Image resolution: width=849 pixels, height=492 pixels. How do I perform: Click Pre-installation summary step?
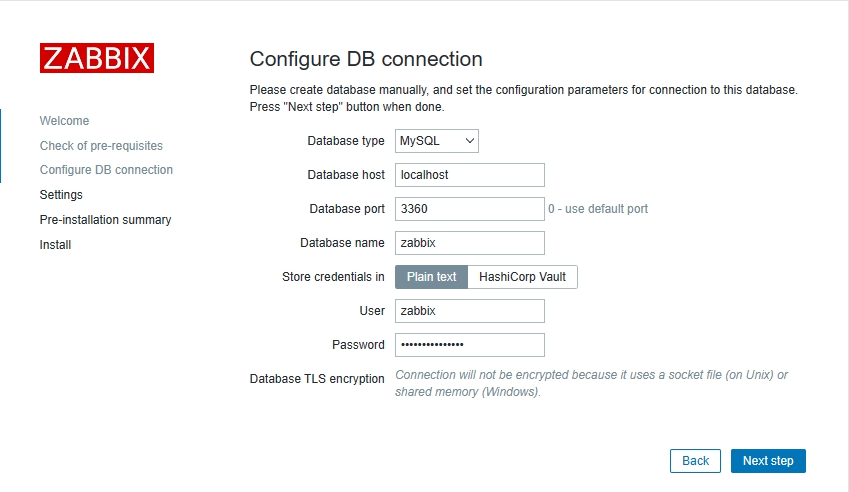tap(105, 220)
